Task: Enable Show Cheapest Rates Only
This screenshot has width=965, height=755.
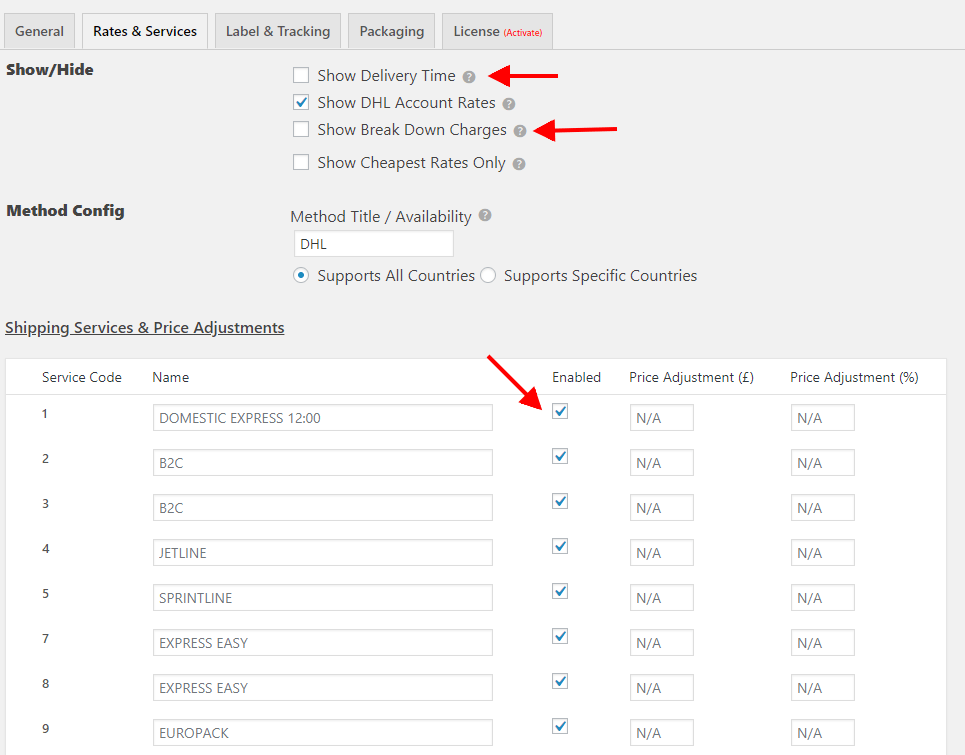Action: 301,162
